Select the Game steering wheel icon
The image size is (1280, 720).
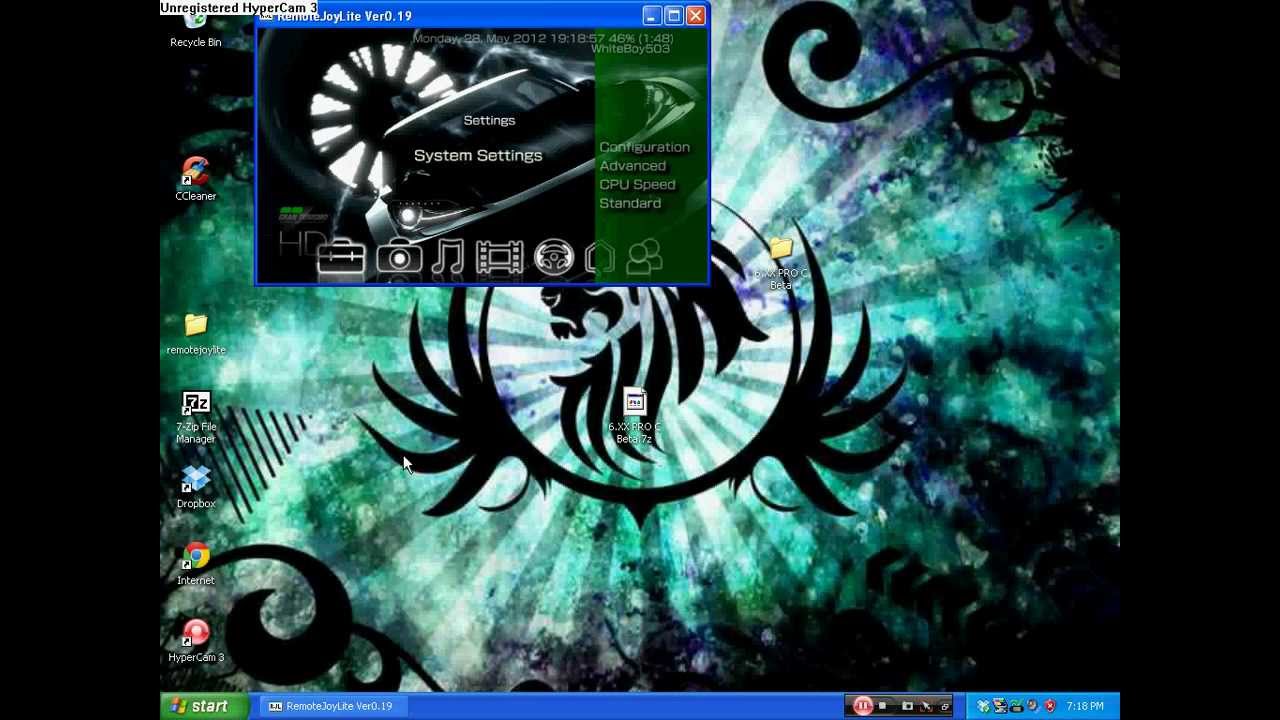[x=553, y=258]
